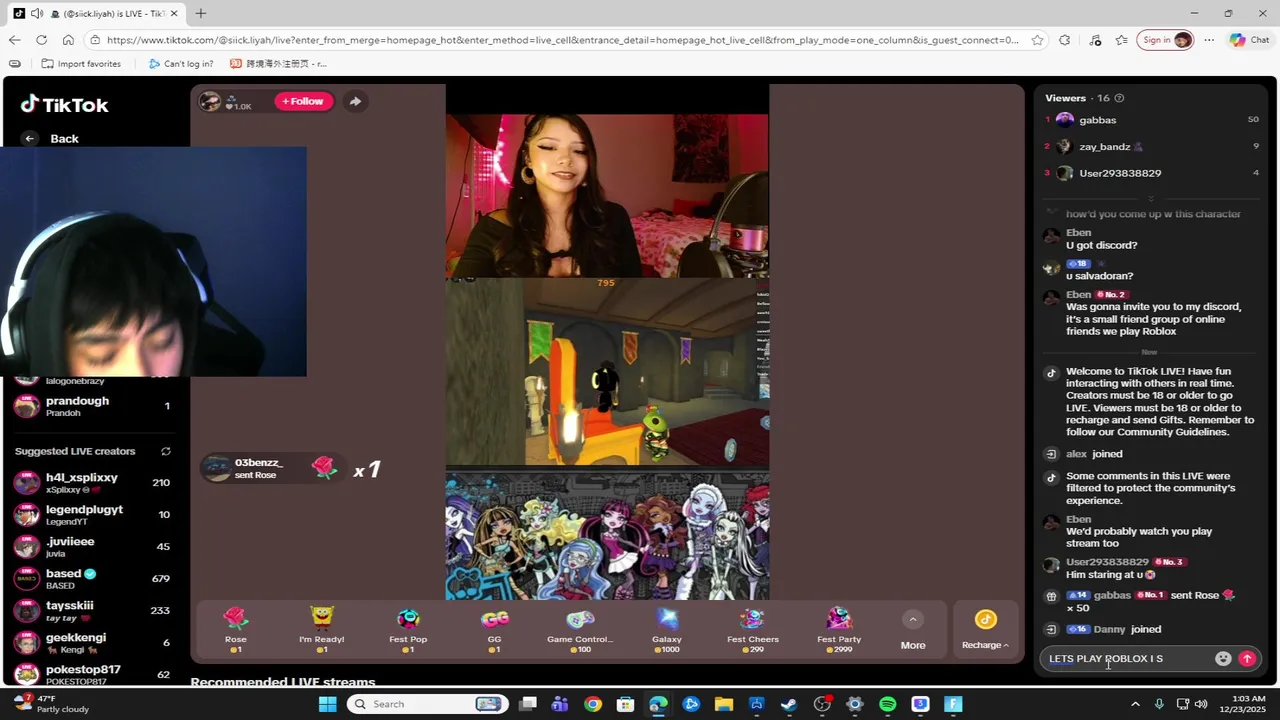This screenshot has height=720, width=1280.
Task: Send the GG gift
Action: pyautogui.click(x=494, y=629)
